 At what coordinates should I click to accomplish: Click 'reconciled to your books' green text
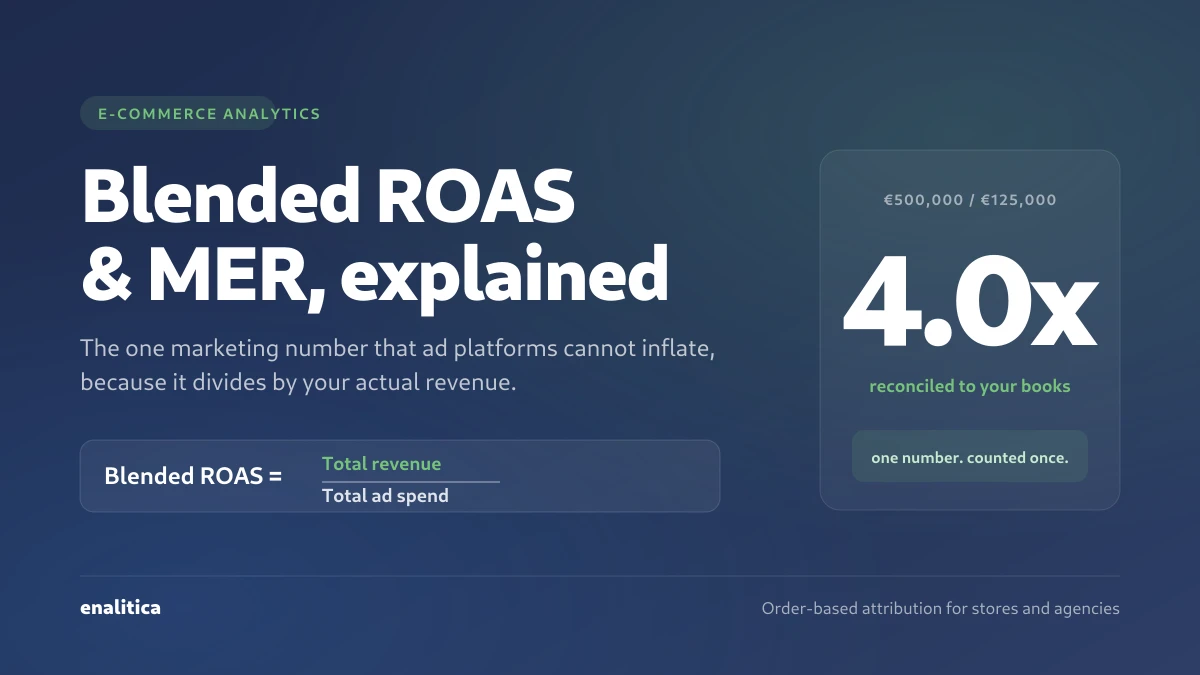click(970, 386)
